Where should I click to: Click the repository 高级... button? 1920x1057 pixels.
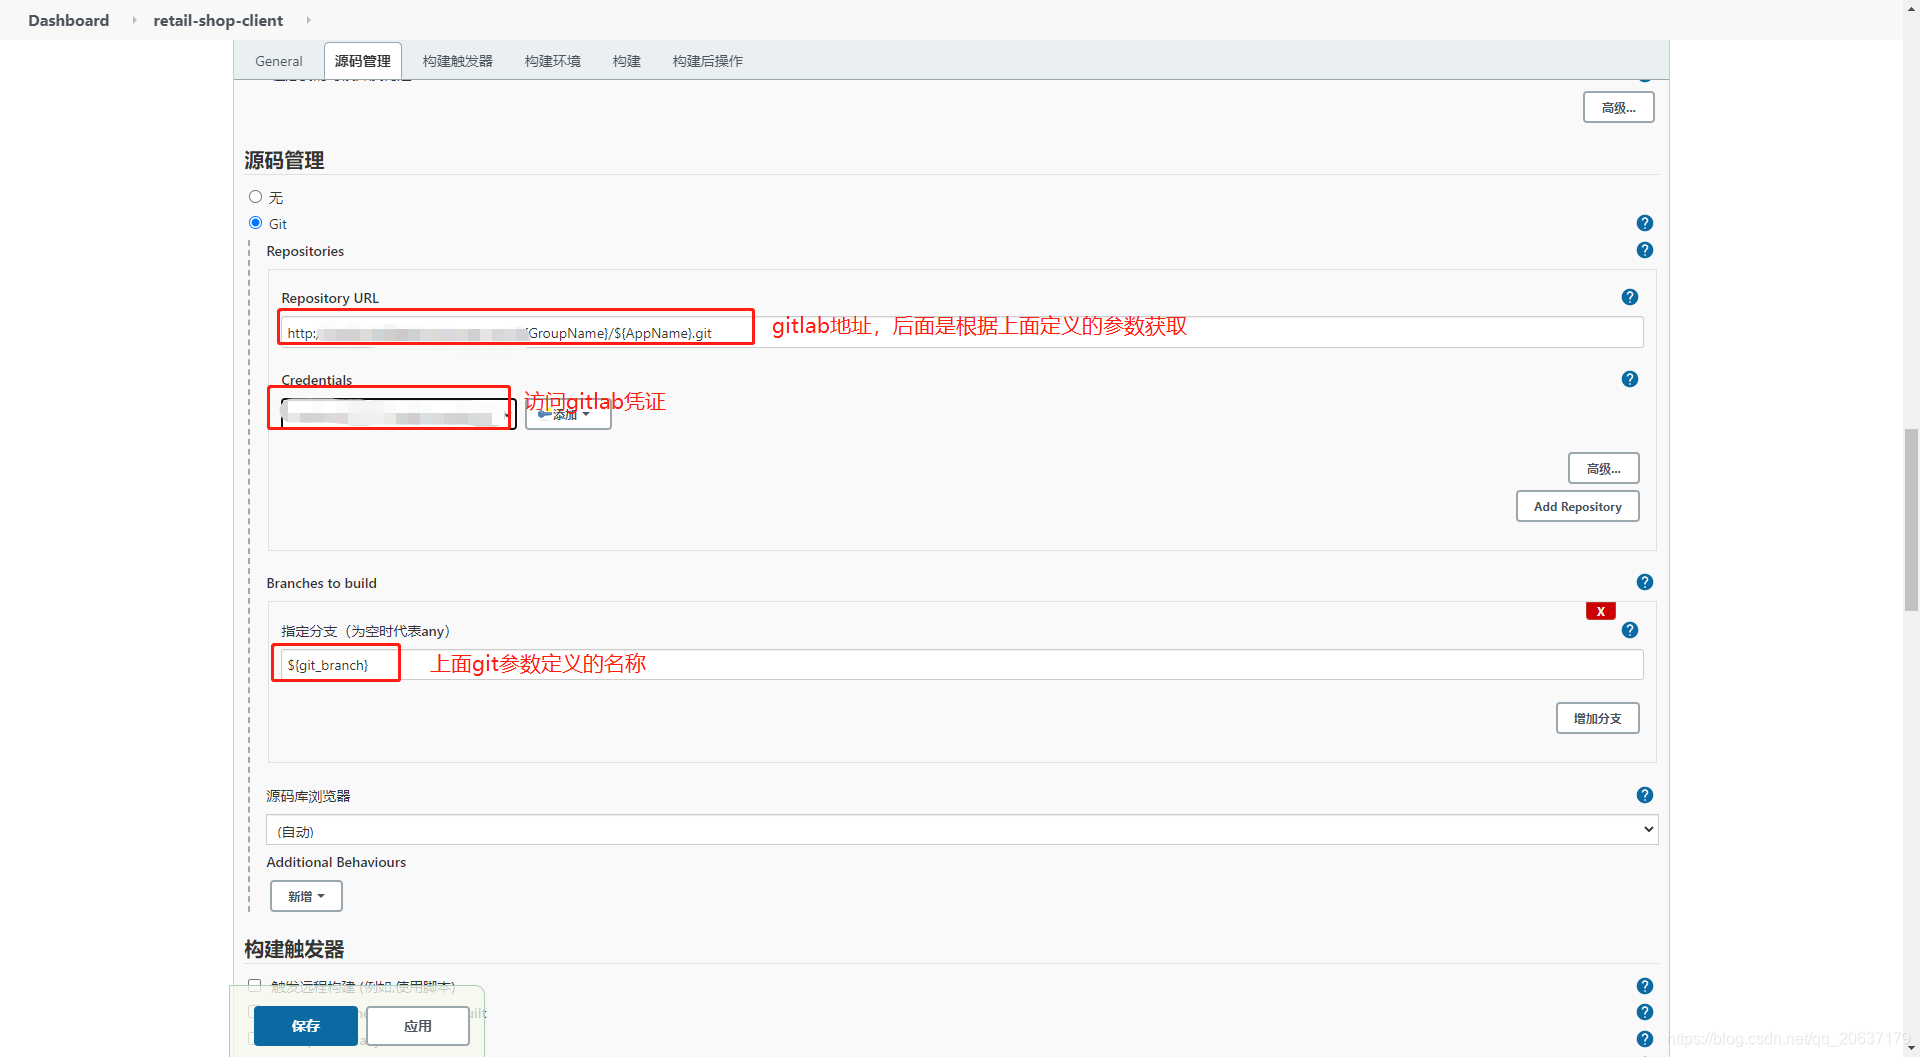tap(1603, 468)
